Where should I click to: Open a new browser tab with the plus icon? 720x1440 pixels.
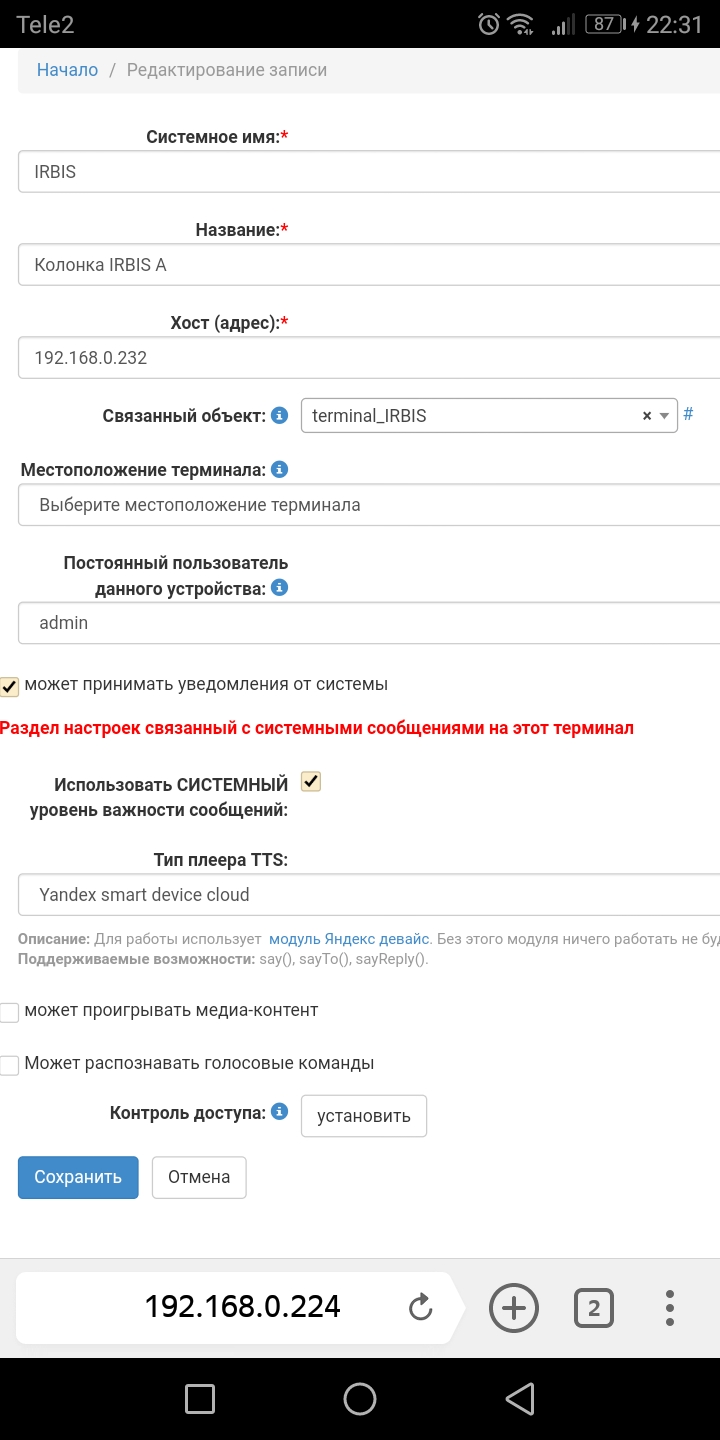point(513,1307)
